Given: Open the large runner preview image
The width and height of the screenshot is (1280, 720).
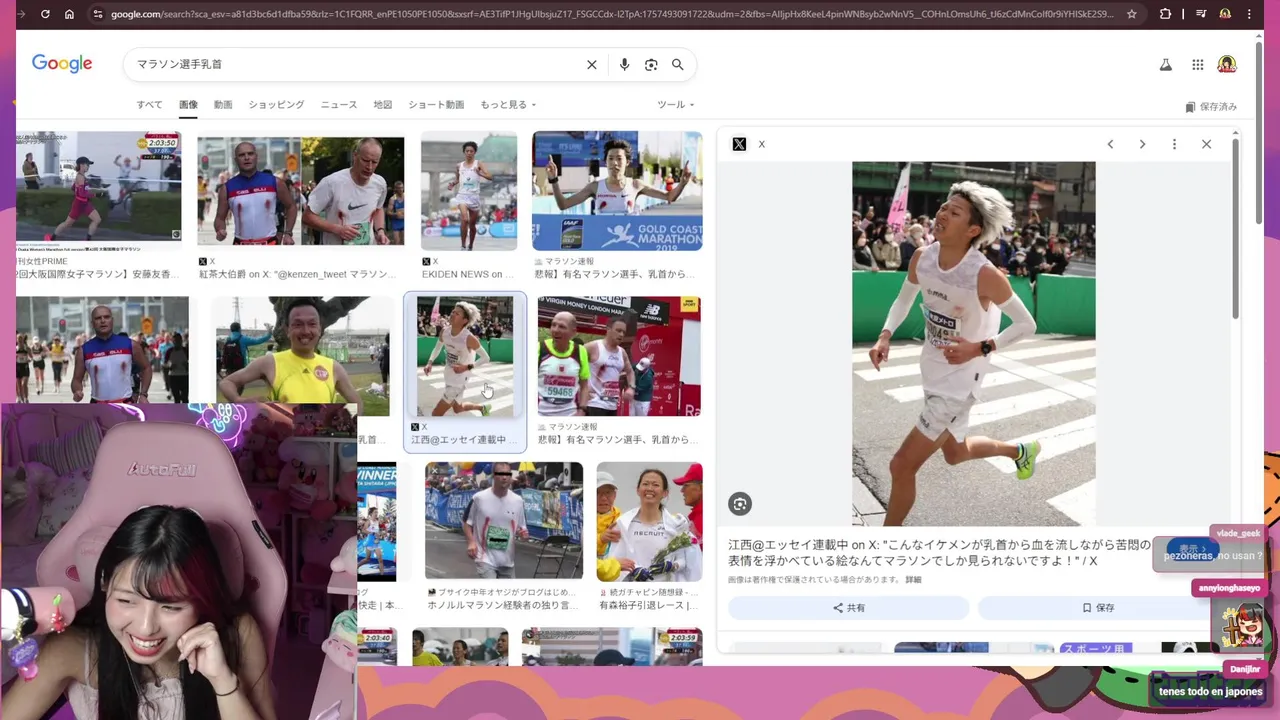Looking at the screenshot, I should (973, 344).
